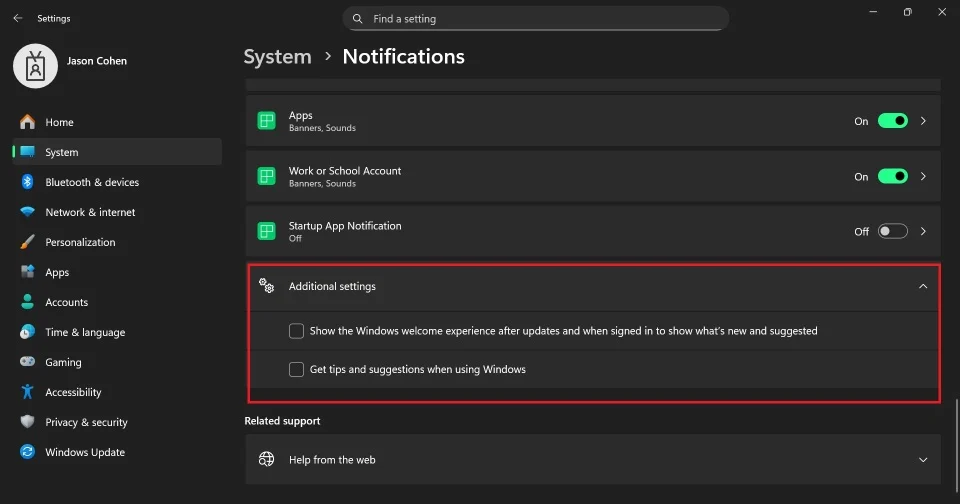
Task: Go to Home settings page
Action: pyautogui.click(x=117, y=122)
